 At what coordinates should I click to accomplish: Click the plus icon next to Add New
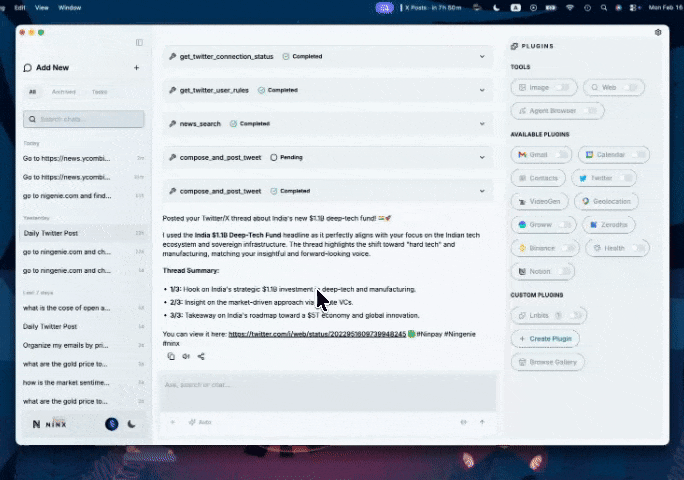click(x=137, y=68)
